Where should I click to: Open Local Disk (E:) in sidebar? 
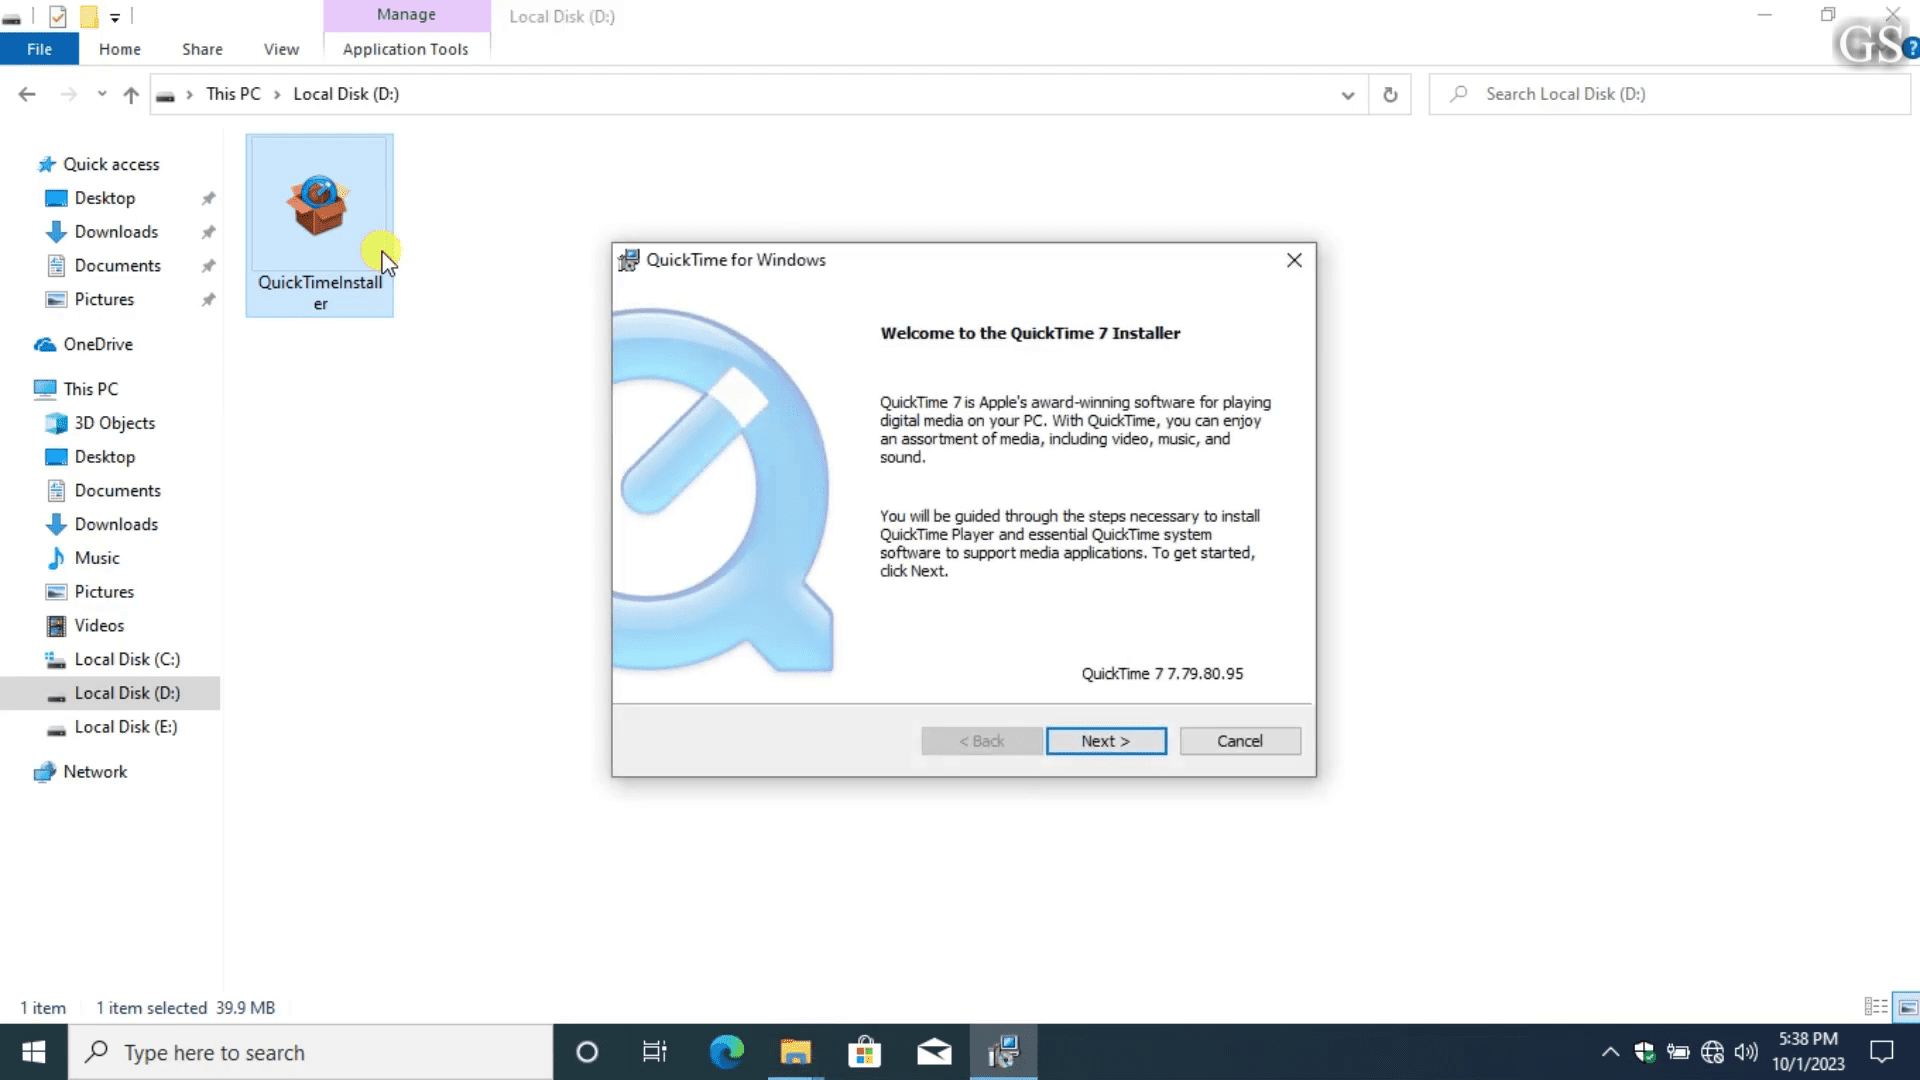pyautogui.click(x=126, y=727)
